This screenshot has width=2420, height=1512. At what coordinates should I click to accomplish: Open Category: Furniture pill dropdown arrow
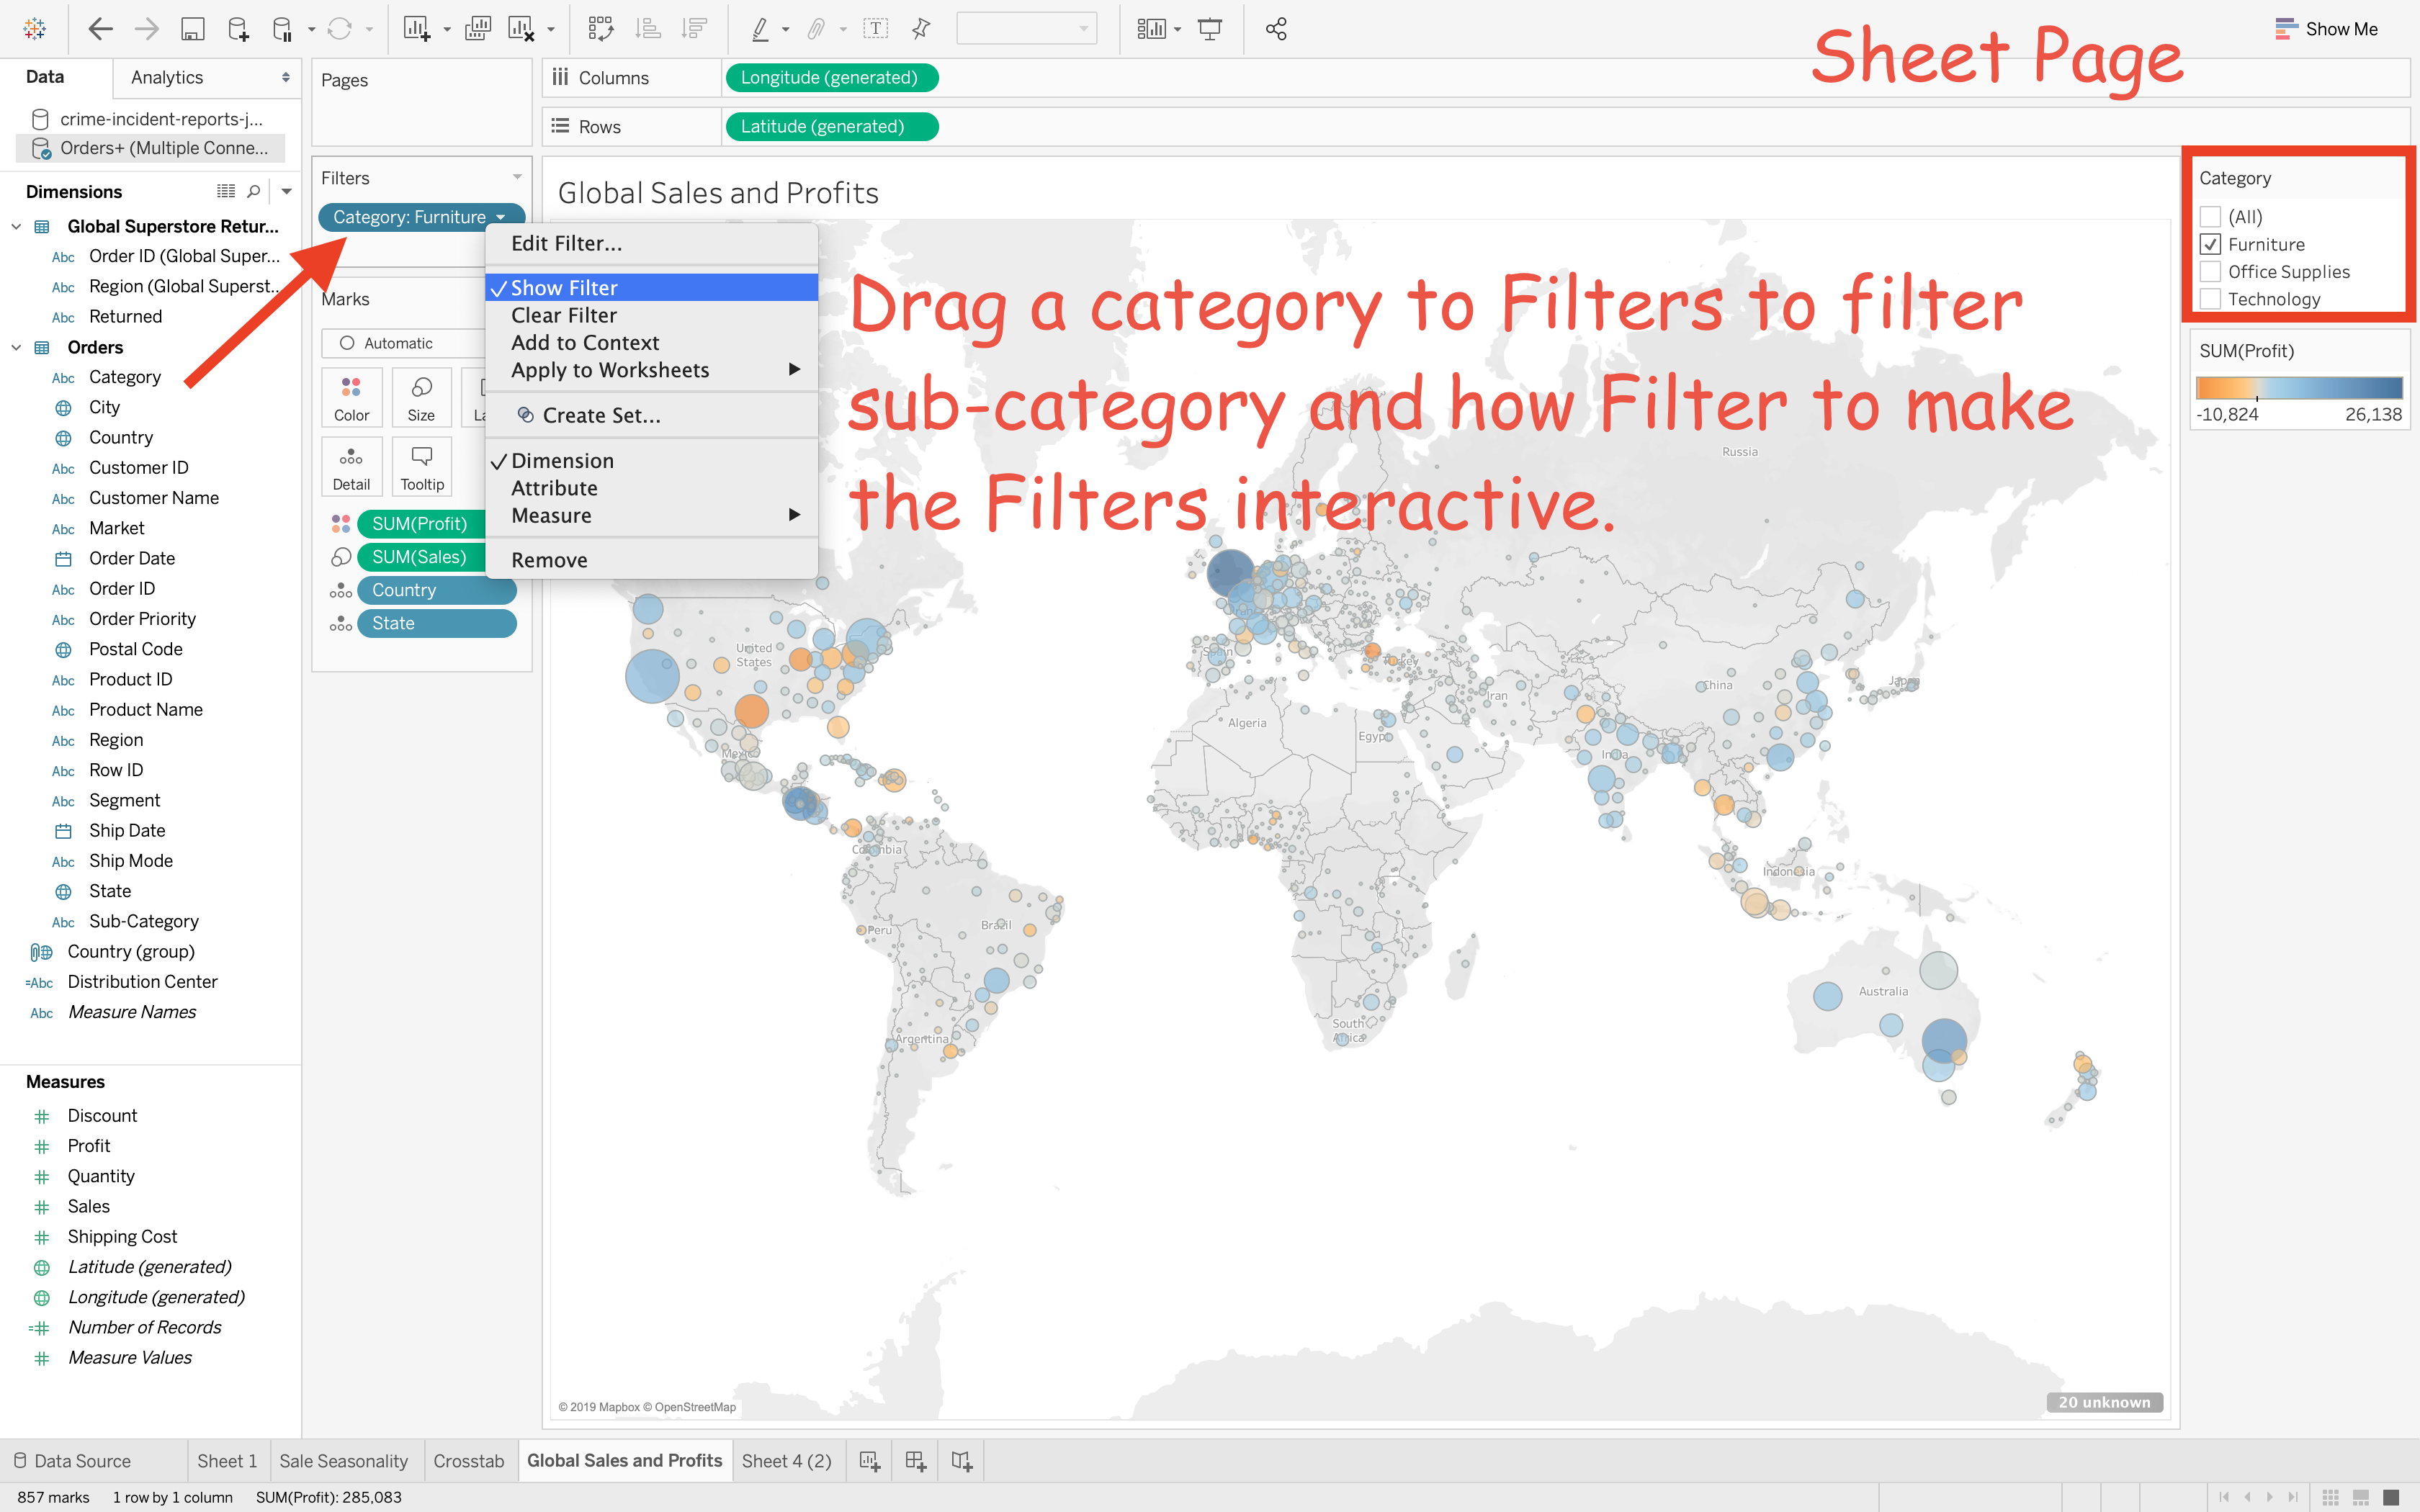tap(501, 217)
